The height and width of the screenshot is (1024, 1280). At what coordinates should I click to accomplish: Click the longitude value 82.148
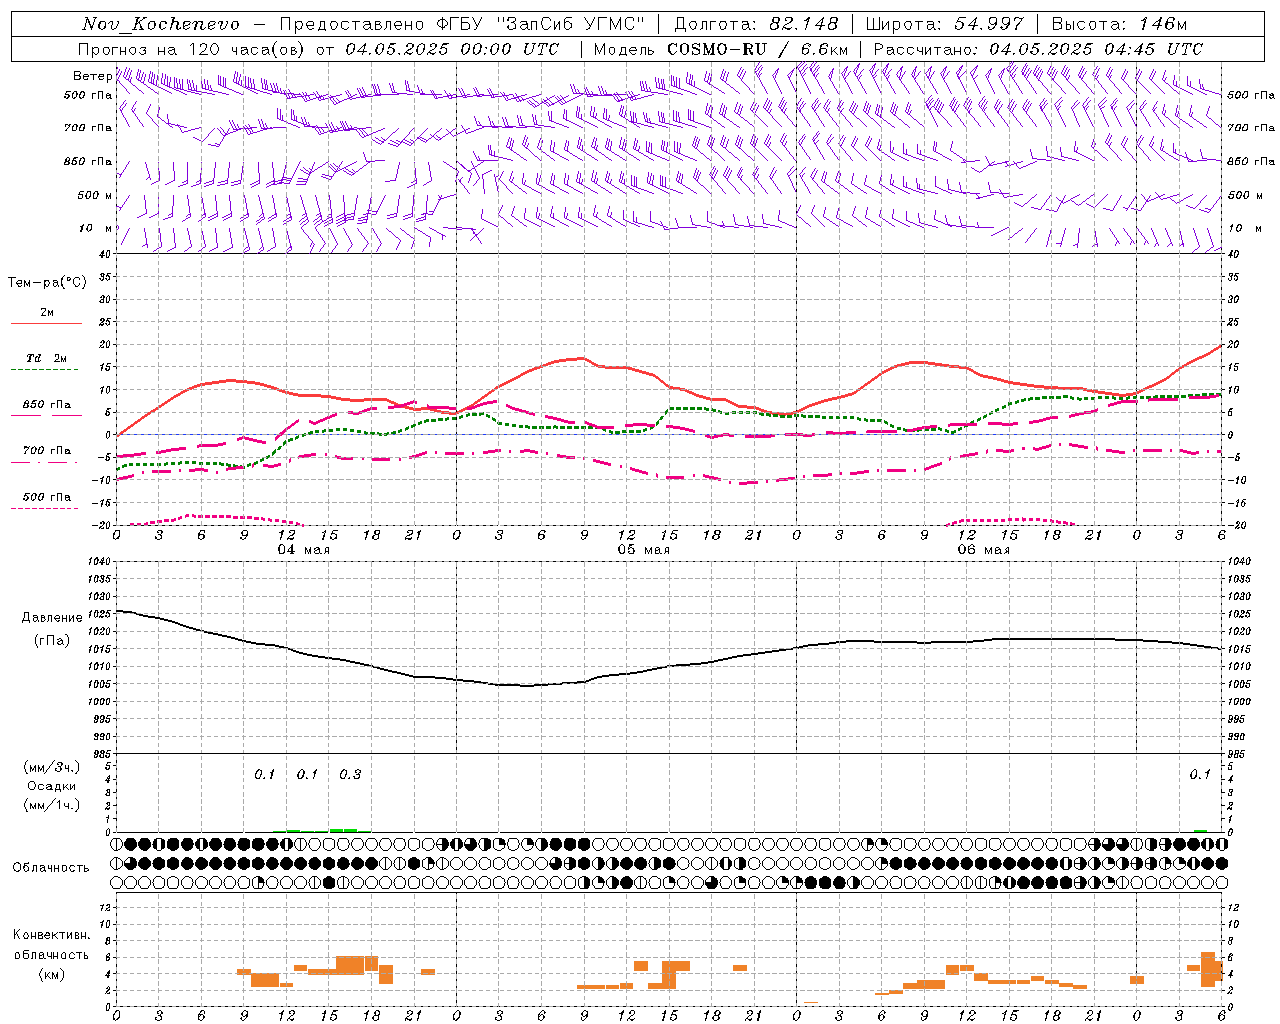[804, 24]
